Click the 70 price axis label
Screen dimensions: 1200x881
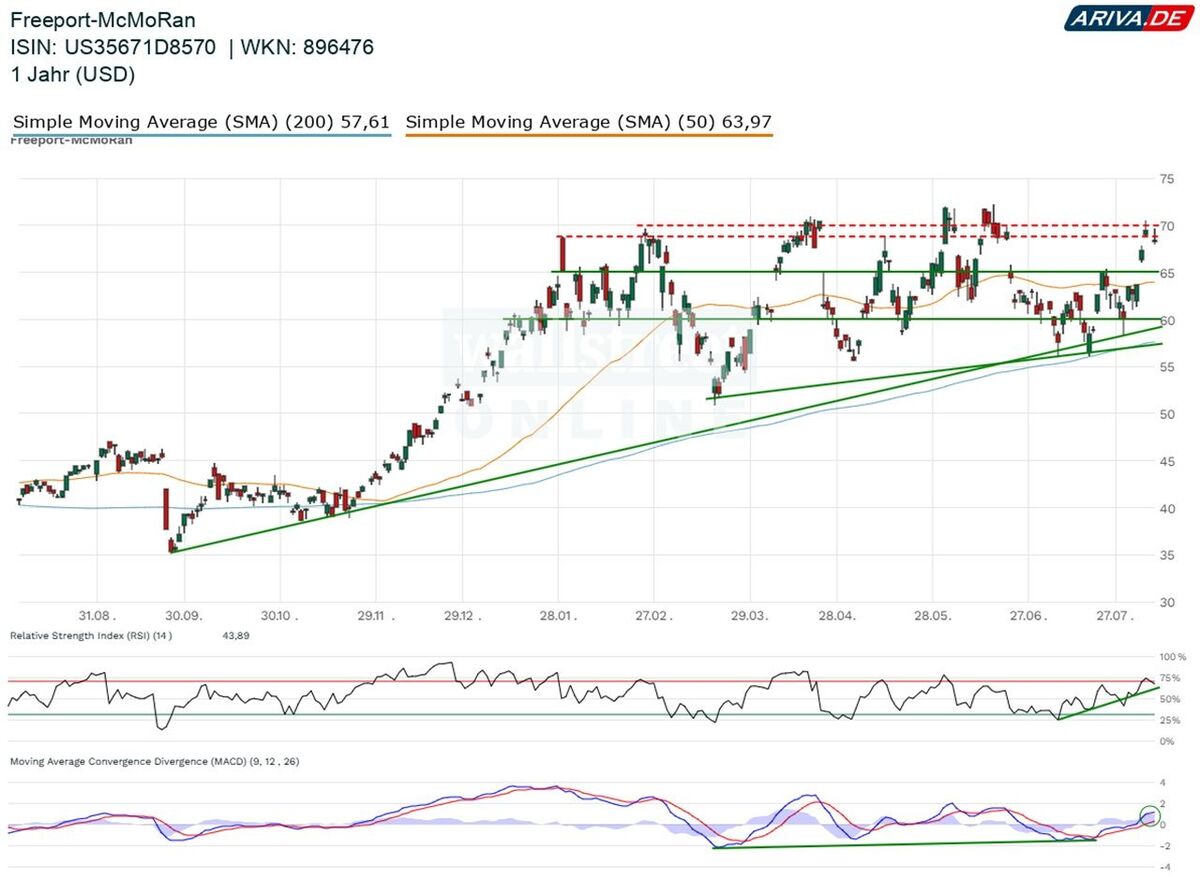point(1166,227)
